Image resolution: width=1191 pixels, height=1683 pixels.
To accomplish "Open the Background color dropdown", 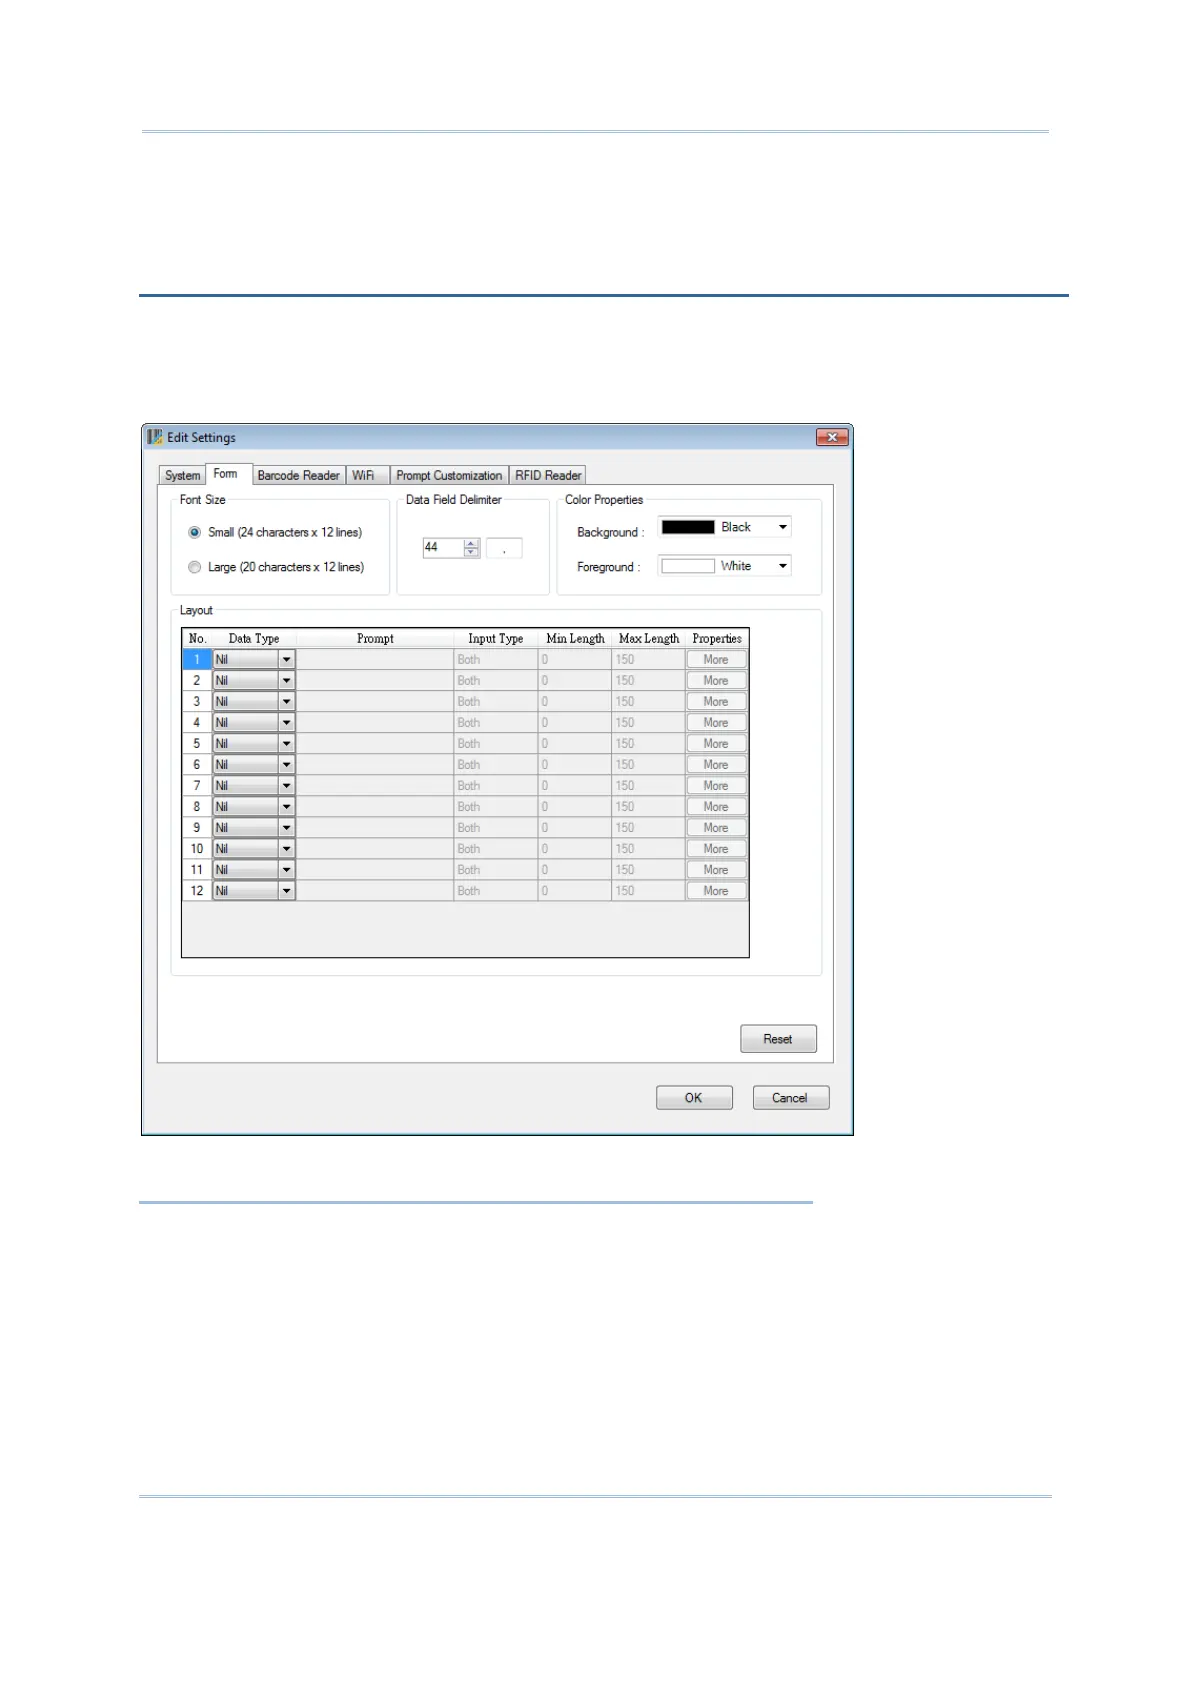I will click(x=783, y=527).
